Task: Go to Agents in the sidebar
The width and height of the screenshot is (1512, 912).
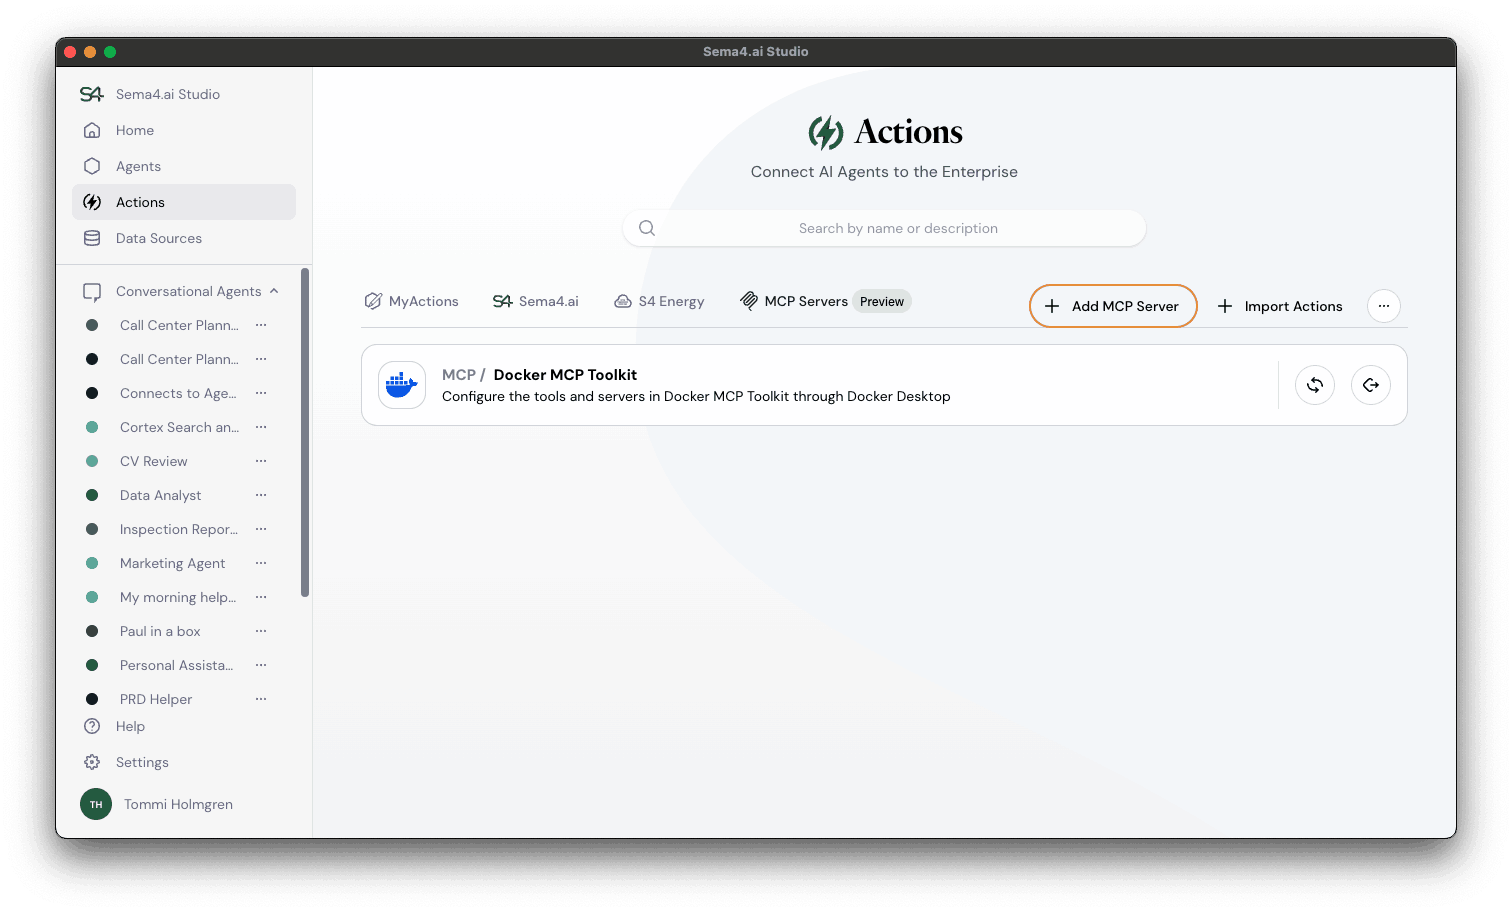Action: click(x=138, y=166)
